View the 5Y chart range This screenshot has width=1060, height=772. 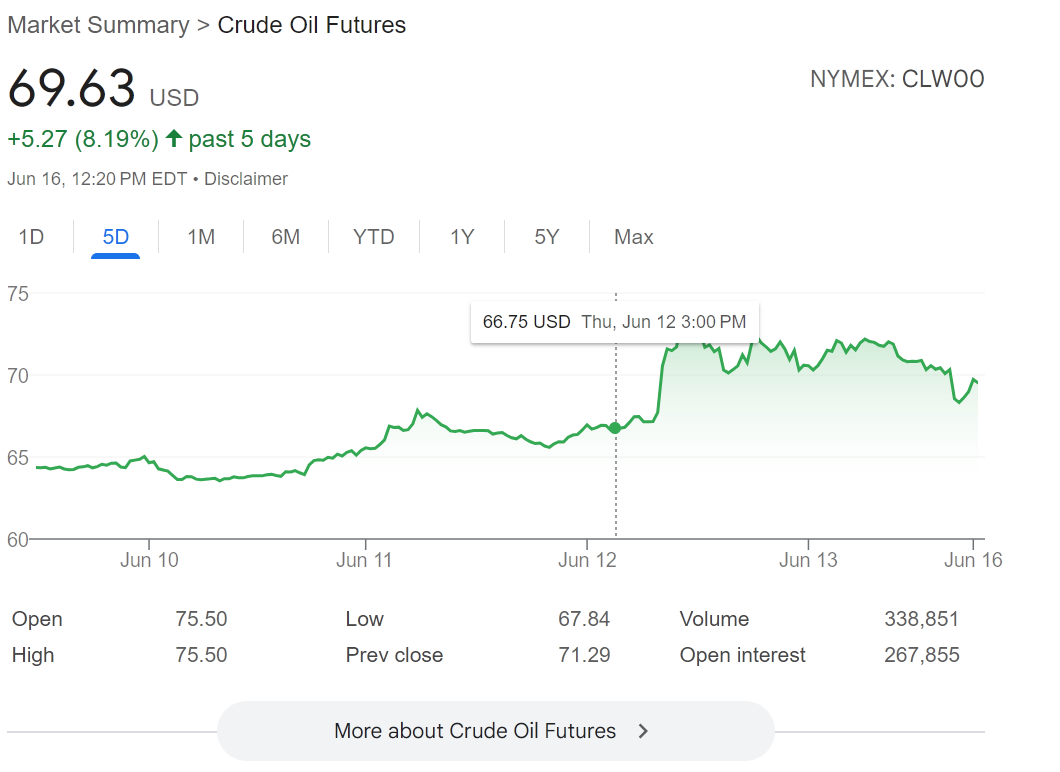547,237
